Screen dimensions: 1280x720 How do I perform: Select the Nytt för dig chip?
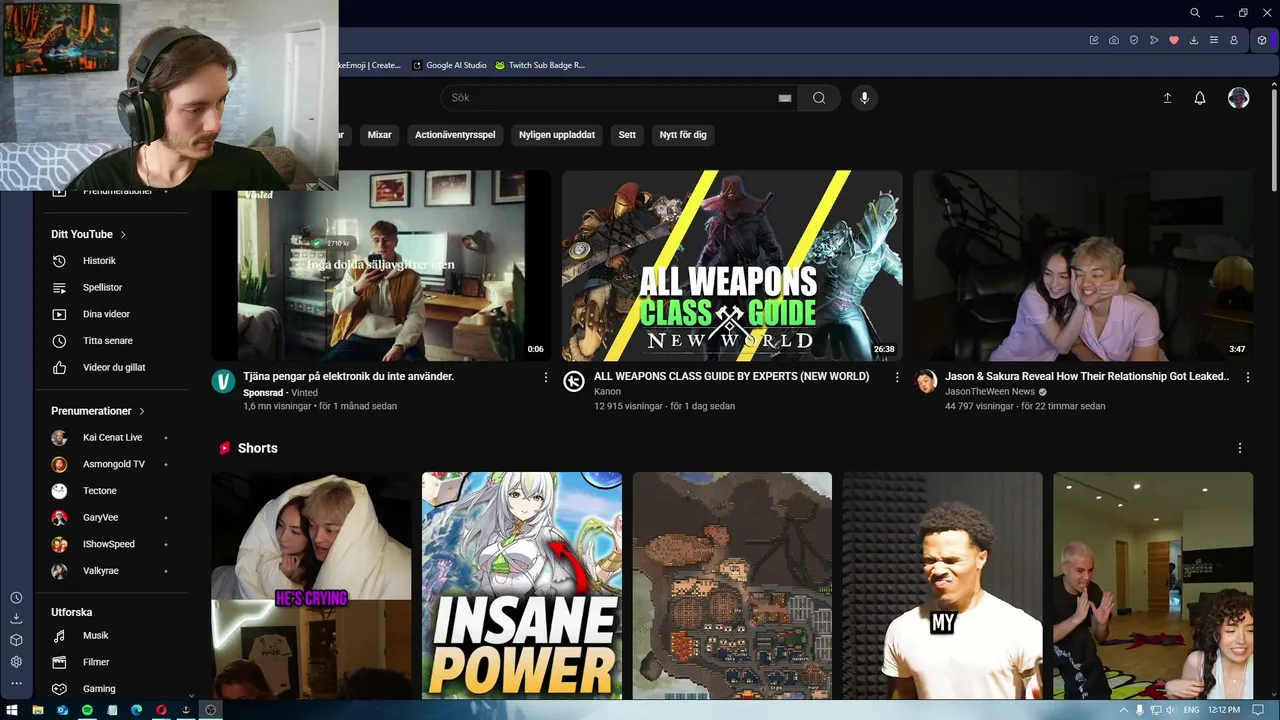point(683,135)
